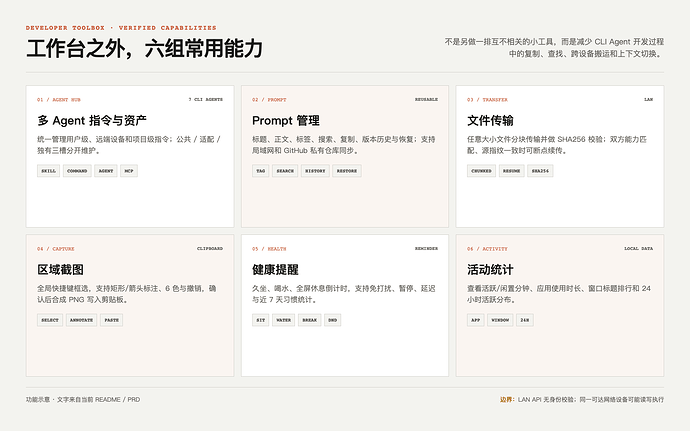Click the description mentioning PNG 写入剪贴板
The height and width of the screenshot is (431, 690).
127,294
